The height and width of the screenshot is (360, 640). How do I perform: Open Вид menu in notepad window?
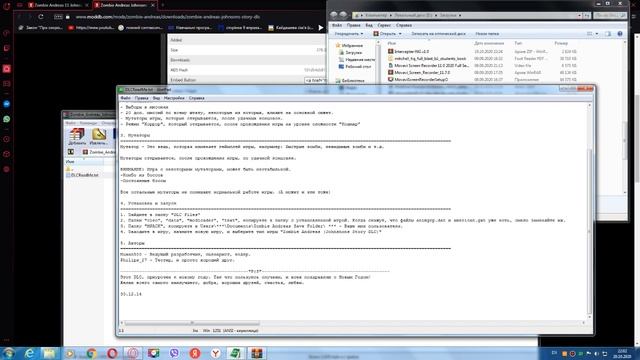coord(156,98)
